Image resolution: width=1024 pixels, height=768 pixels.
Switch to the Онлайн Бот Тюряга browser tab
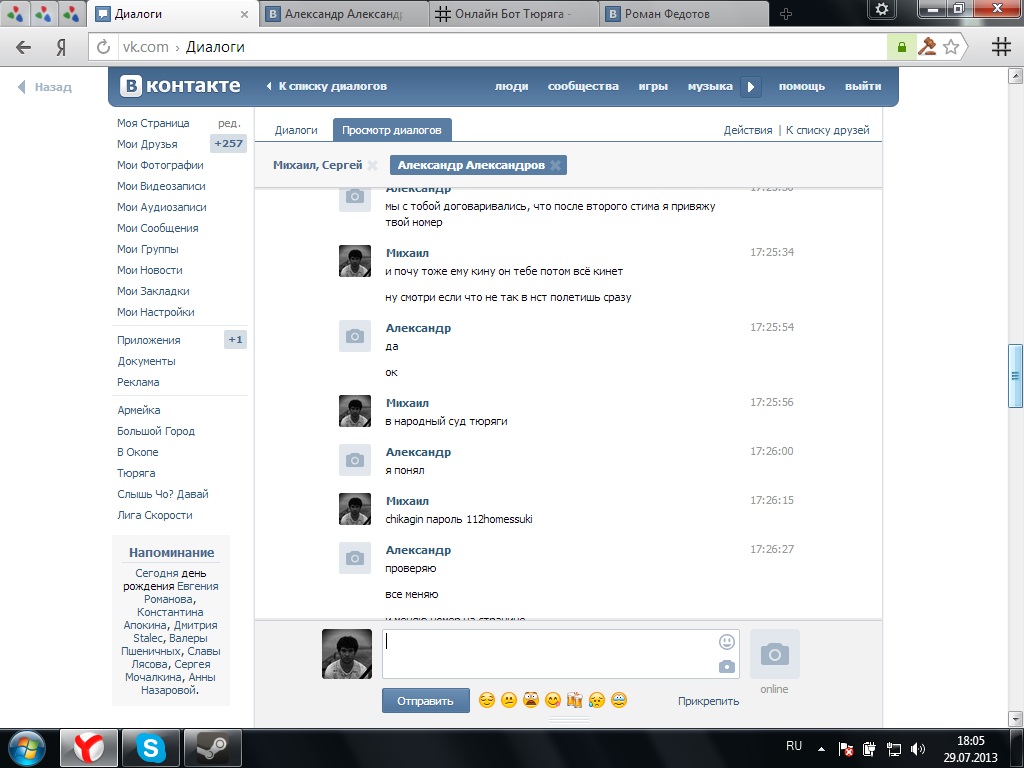515,14
